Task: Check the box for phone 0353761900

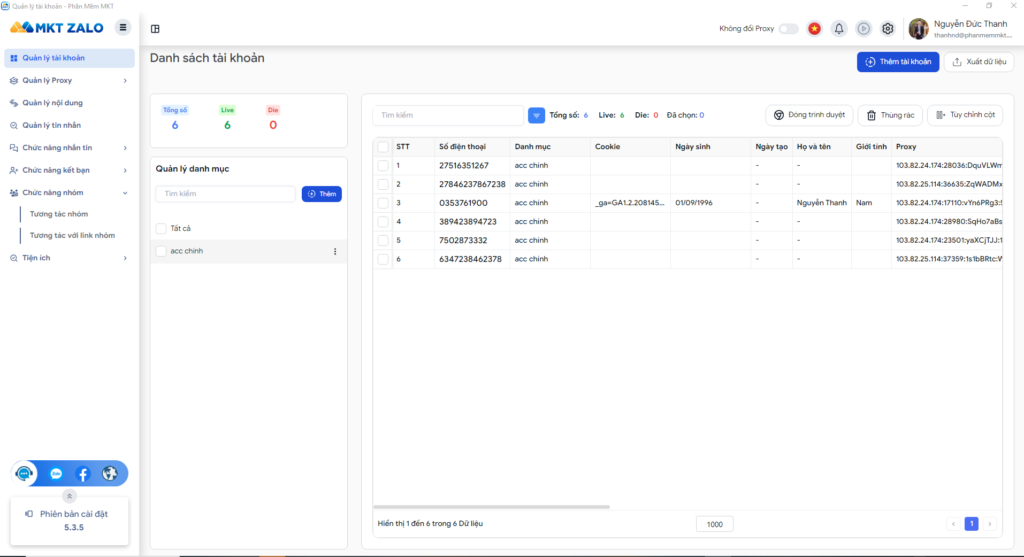Action: click(x=382, y=203)
